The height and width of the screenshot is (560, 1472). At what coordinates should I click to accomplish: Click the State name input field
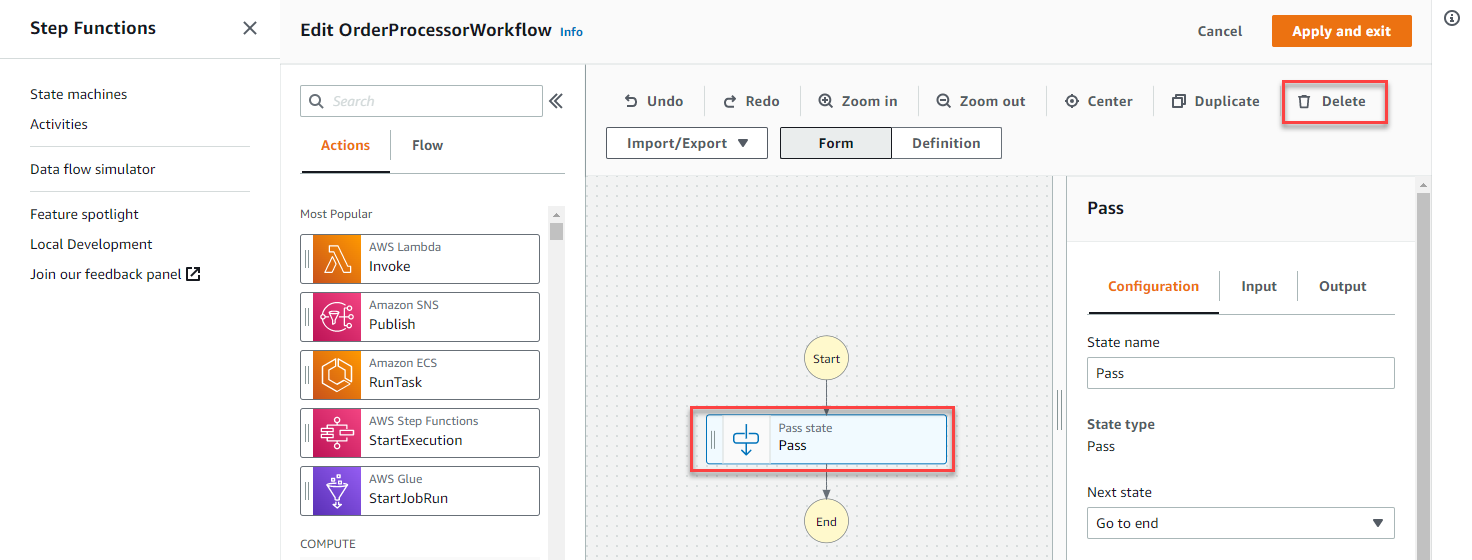(1240, 373)
